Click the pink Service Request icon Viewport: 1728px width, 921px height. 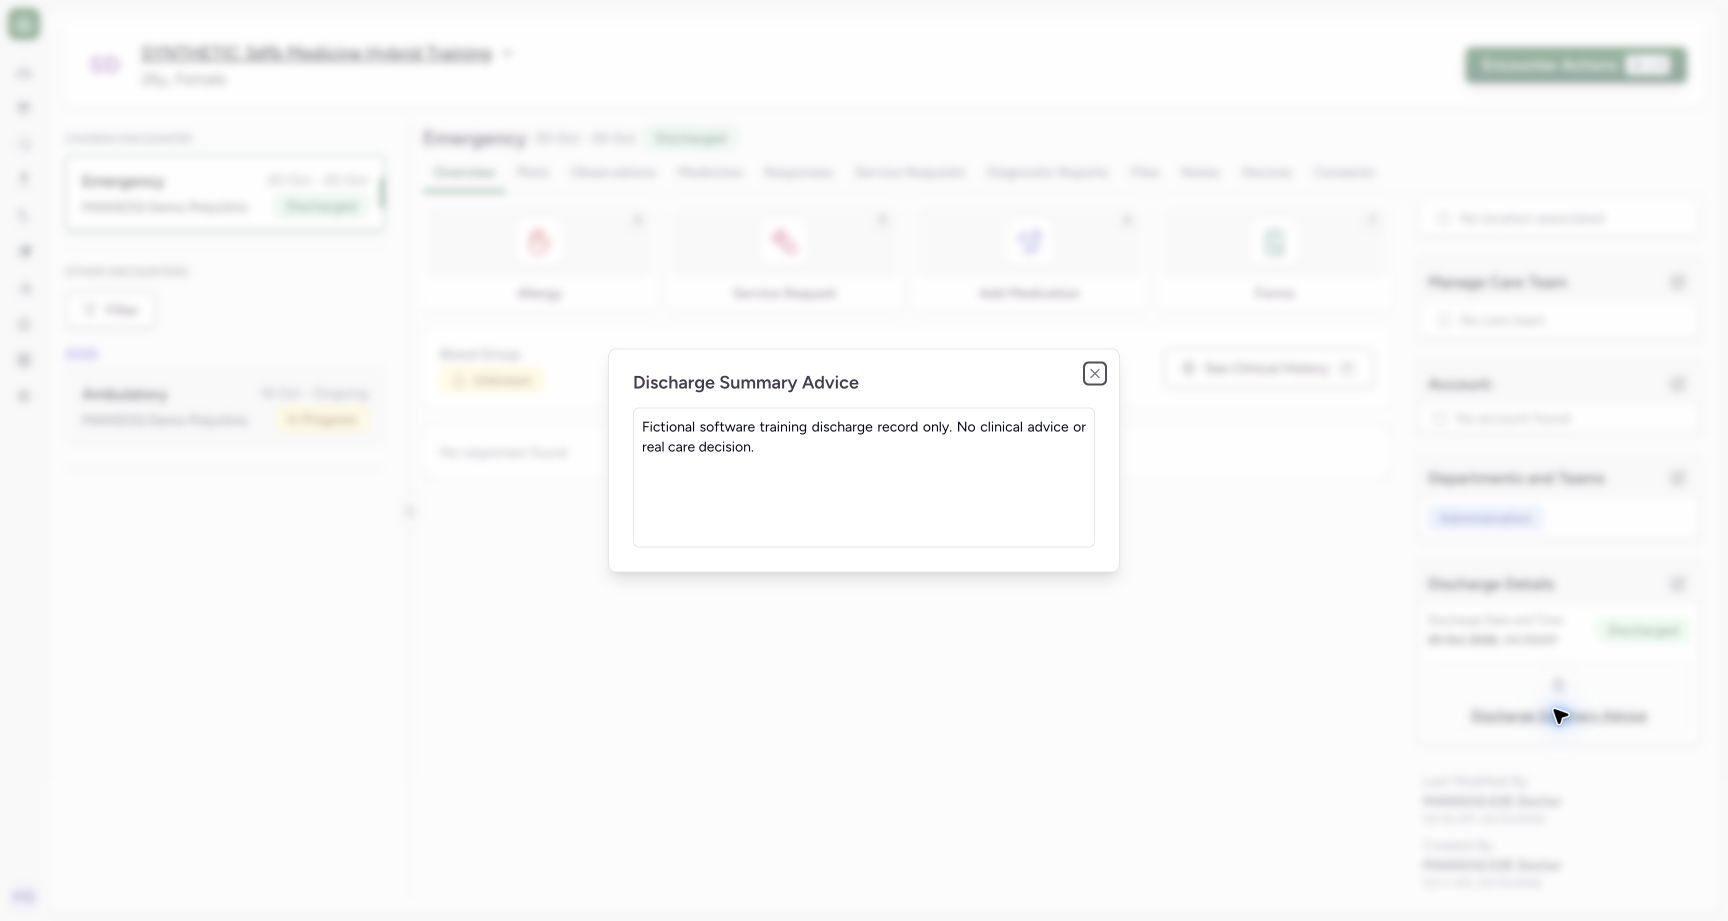(784, 241)
